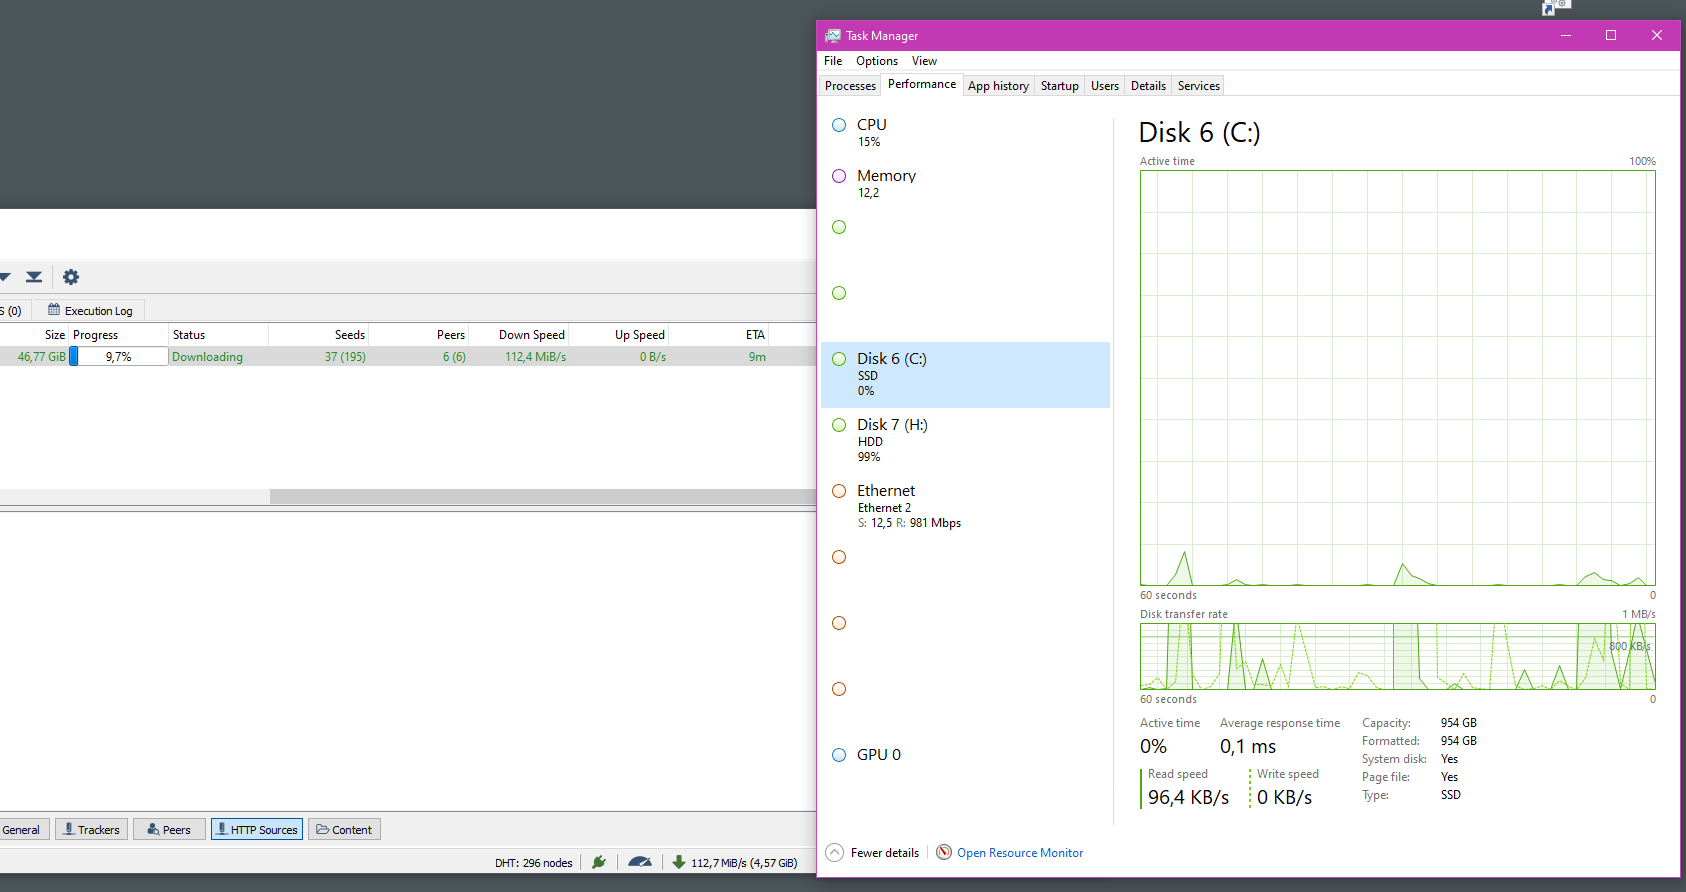The height and width of the screenshot is (892, 1686).
Task: Open the Options menu in Task Manager
Action: pyautogui.click(x=877, y=61)
